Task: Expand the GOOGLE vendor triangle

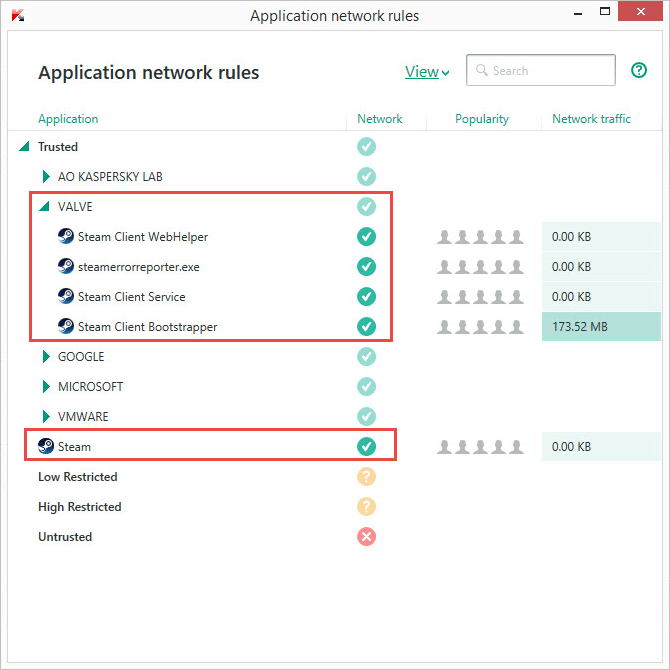Action: 46,356
